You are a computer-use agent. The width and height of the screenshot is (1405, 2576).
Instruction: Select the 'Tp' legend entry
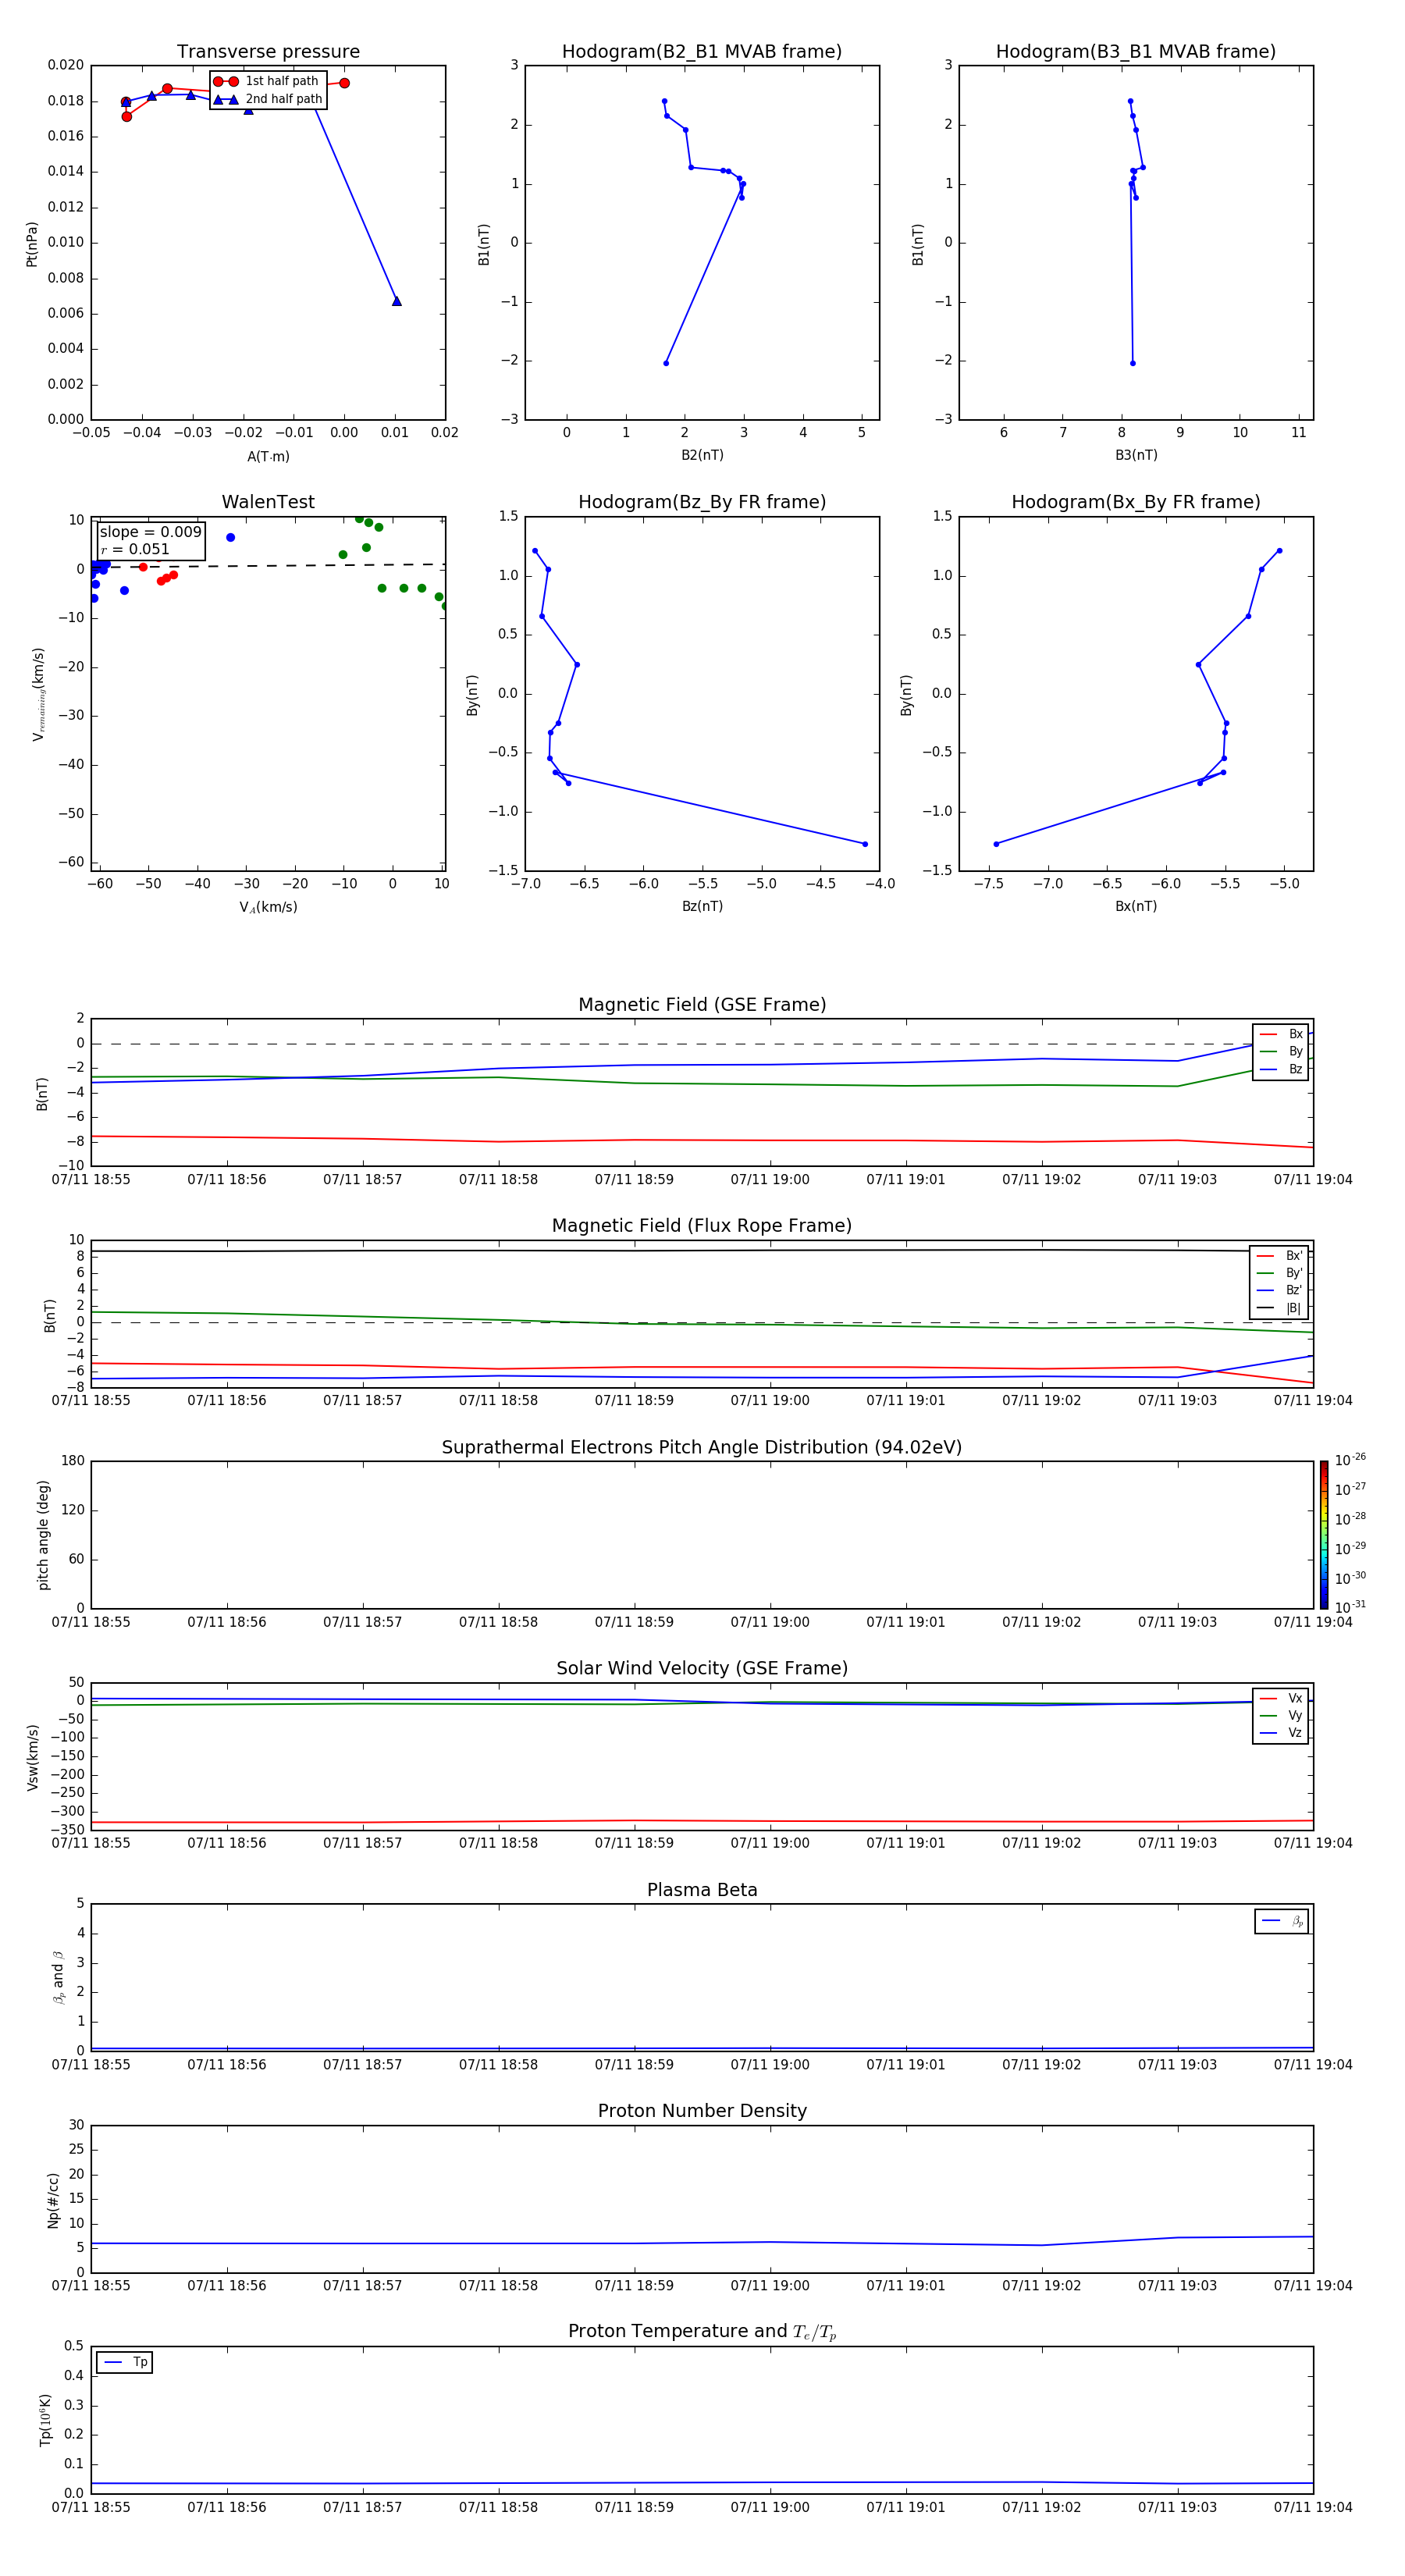click(125, 2362)
